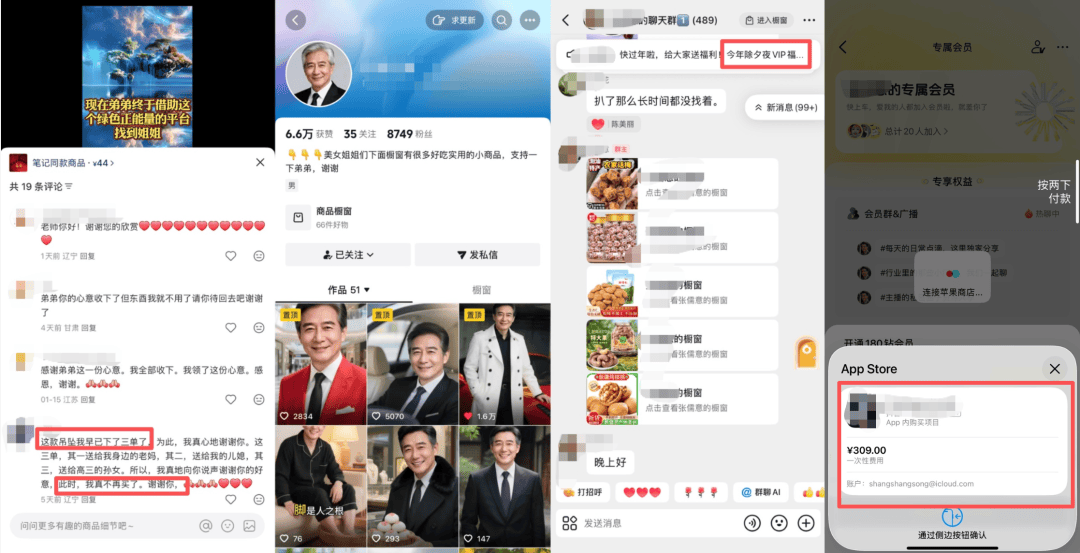Open emoji picker next to 发送消息 field
1080x553 pixels.
[779, 523]
